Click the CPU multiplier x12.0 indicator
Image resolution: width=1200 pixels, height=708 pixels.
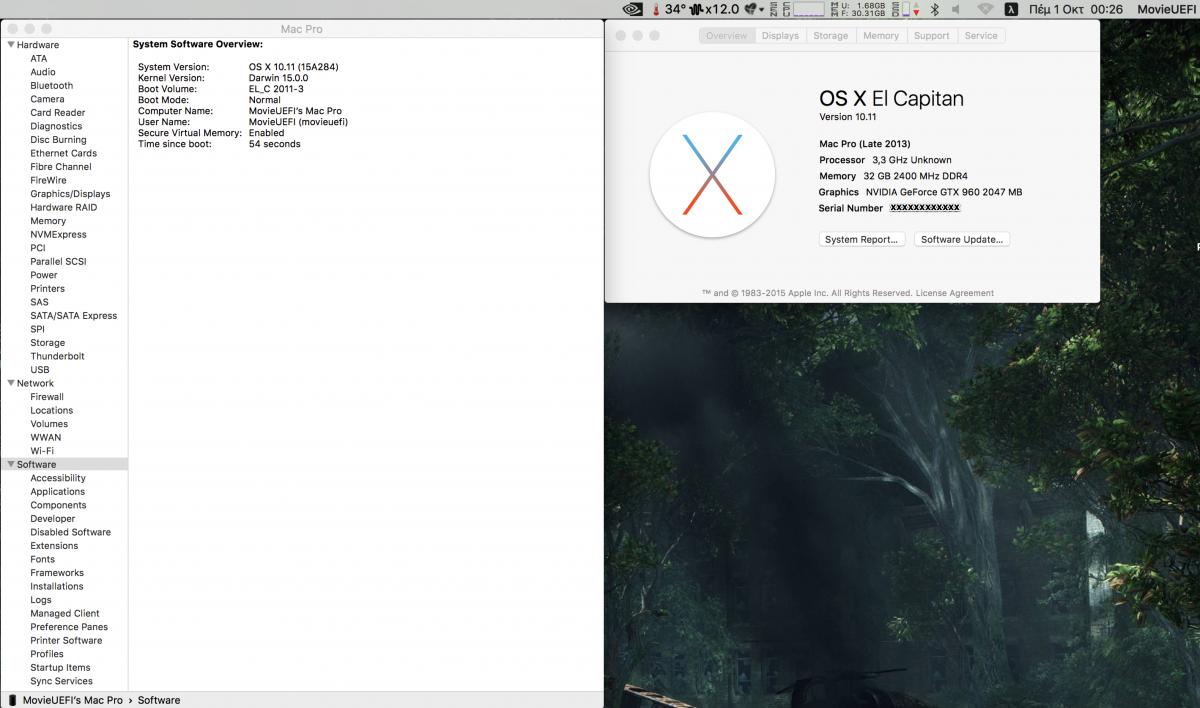click(715, 9)
